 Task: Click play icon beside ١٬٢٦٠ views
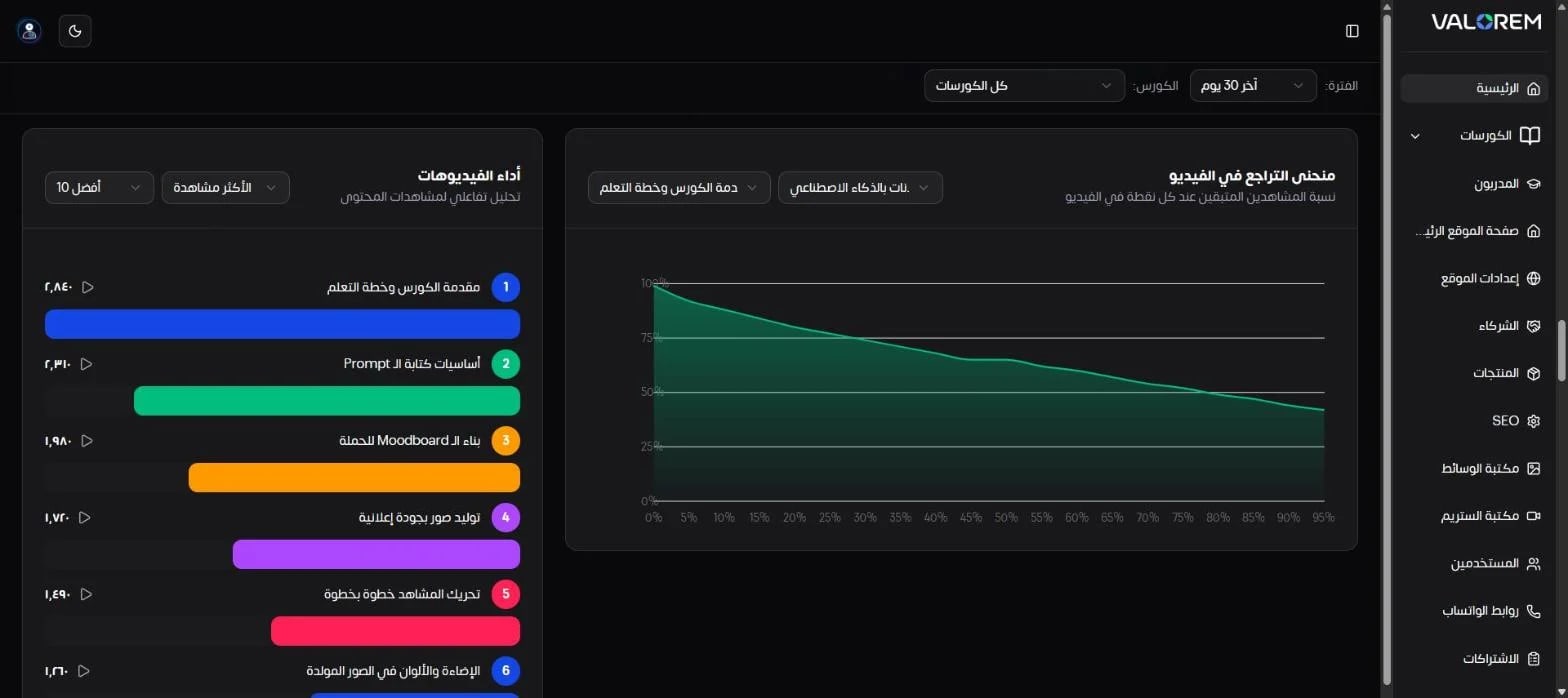click(84, 671)
